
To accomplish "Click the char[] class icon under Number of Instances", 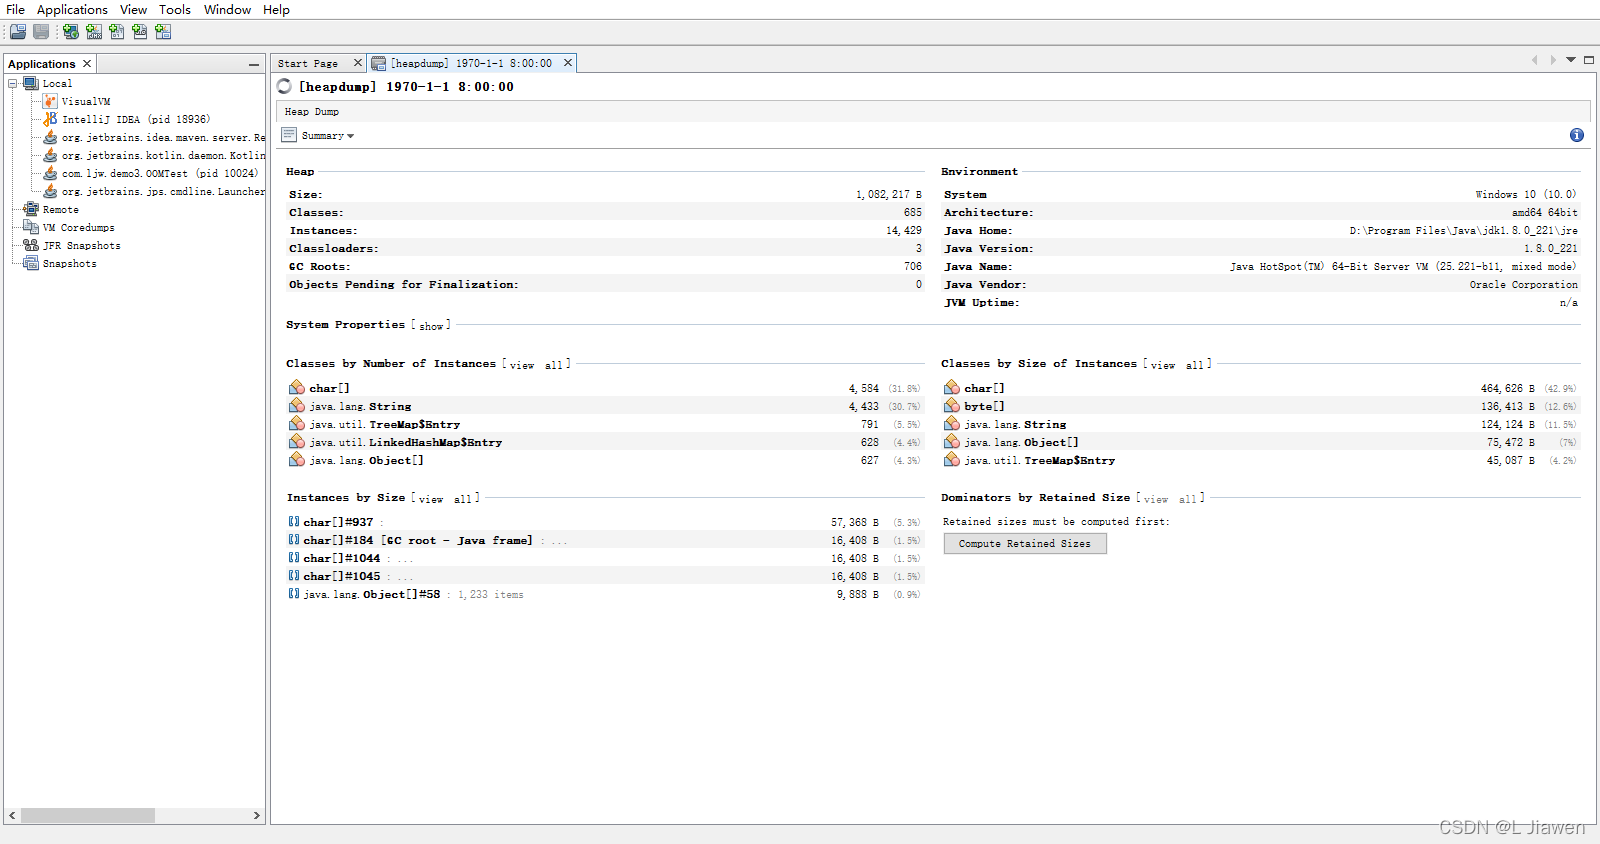I will pyautogui.click(x=297, y=388).
